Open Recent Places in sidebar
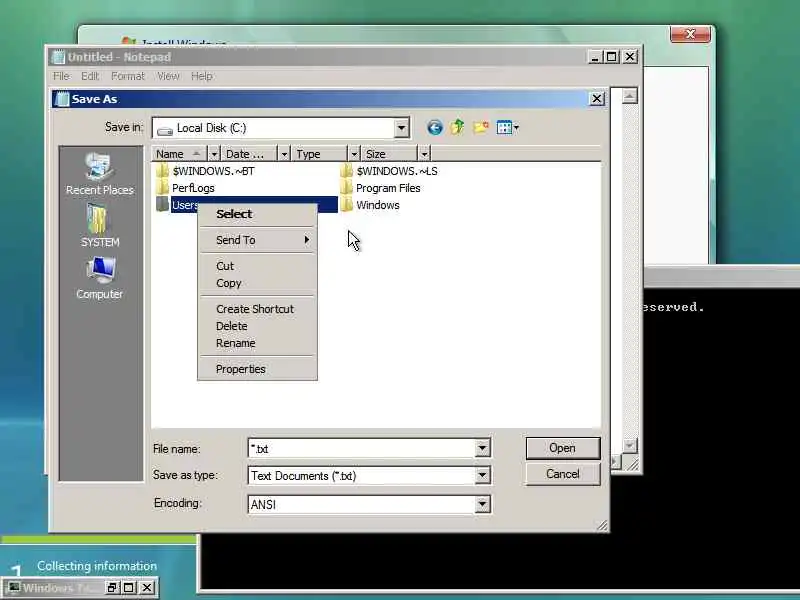This screenshot has height=600, width=800. pyautogui.click(x=99, y=174)
